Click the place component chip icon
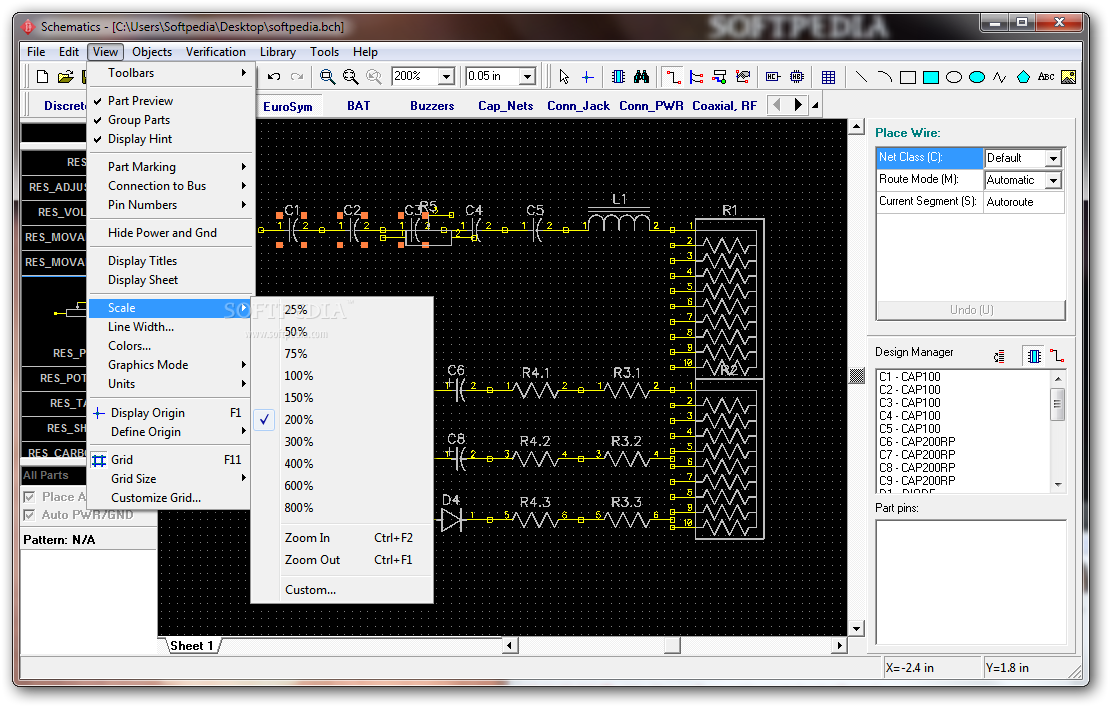 click(x=618, y=76)
